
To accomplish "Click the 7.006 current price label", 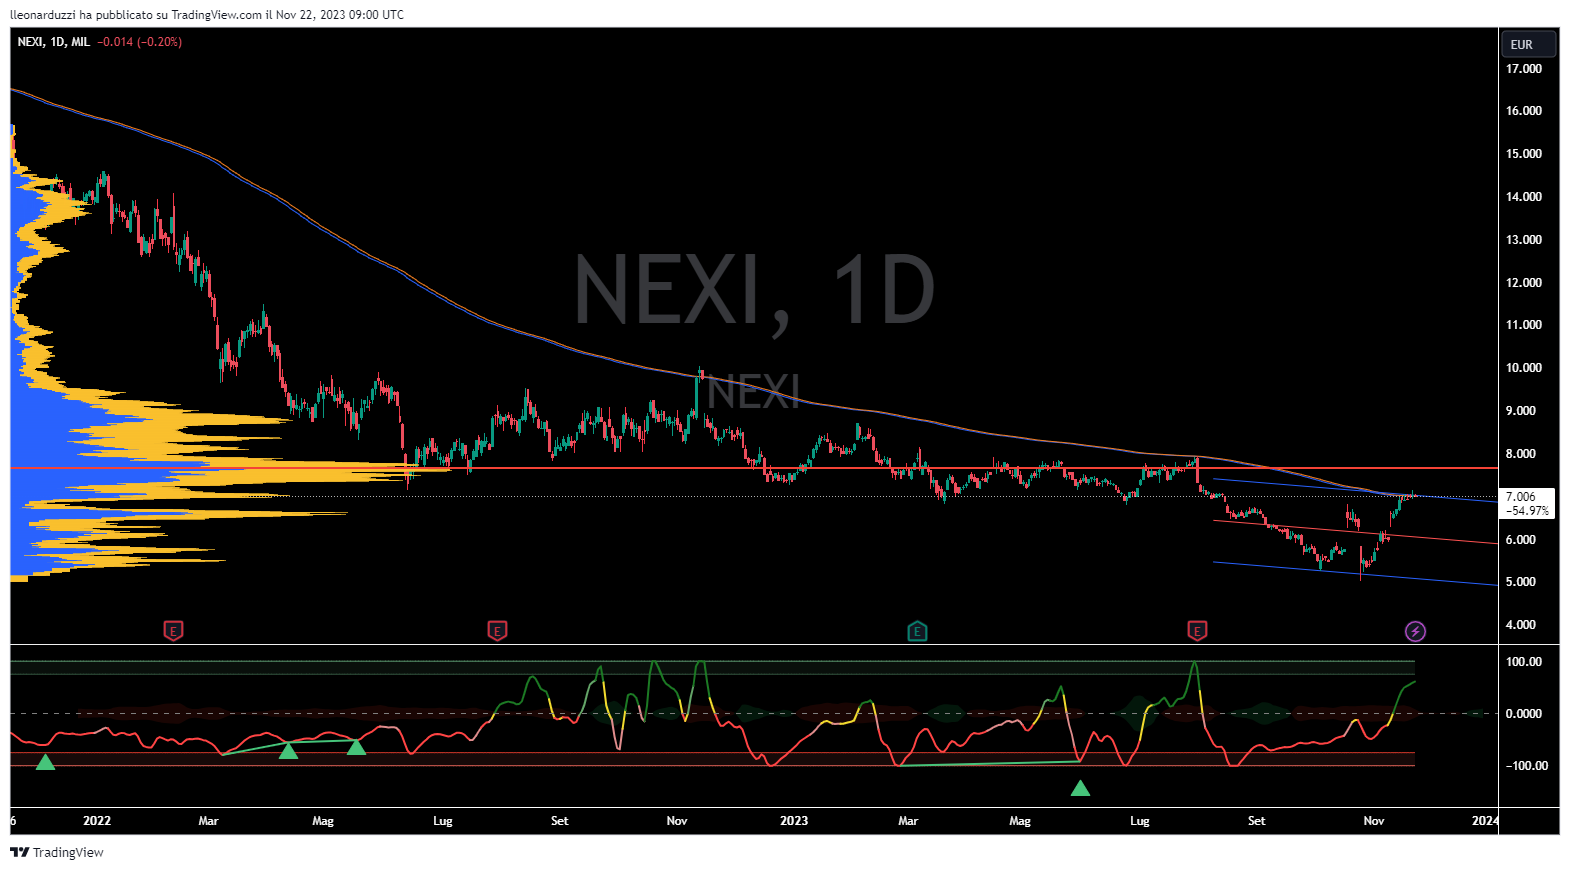I will click(1520, 497).
